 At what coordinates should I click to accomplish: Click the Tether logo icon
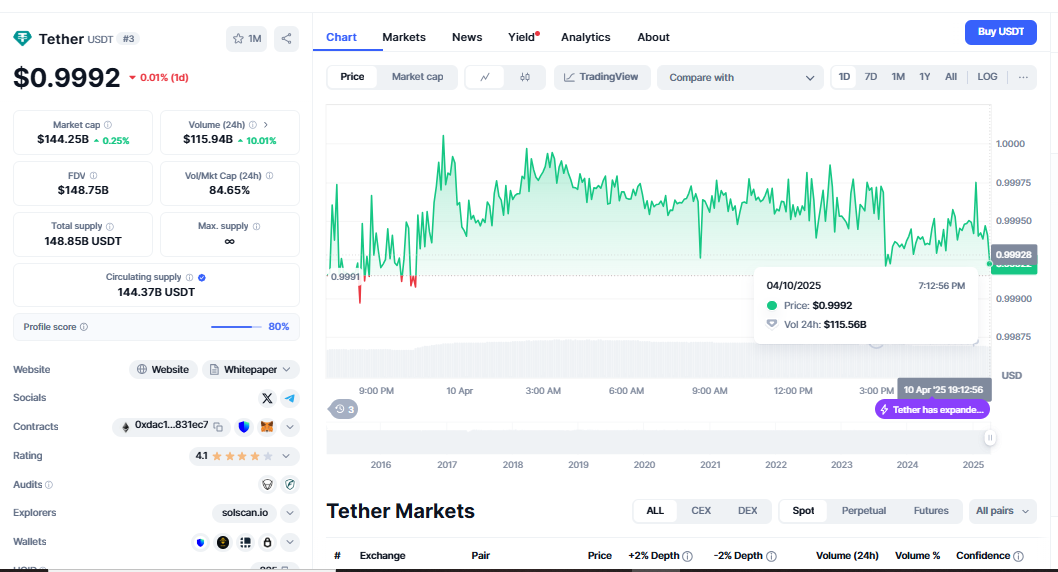point(22,38)
